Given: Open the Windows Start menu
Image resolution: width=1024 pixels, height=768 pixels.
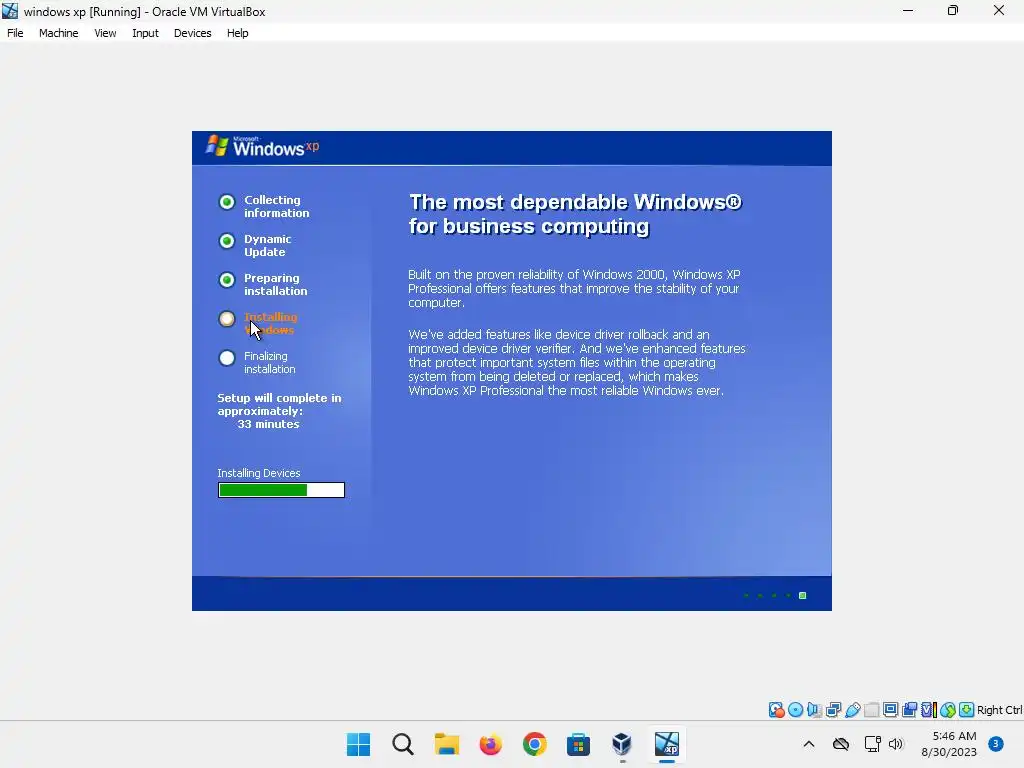Looking at the screenshot, I should [x=359, y=744].
